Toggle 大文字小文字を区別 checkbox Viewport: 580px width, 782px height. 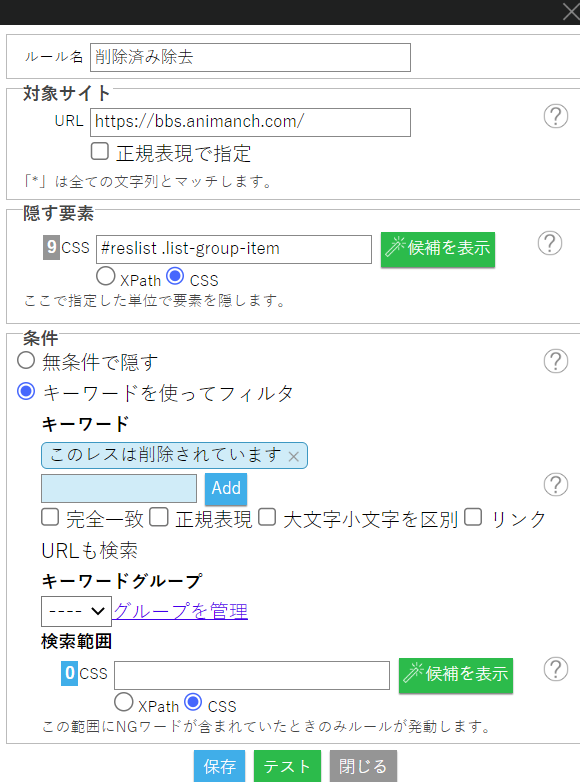pyautogui.click(x=267, y=517)
